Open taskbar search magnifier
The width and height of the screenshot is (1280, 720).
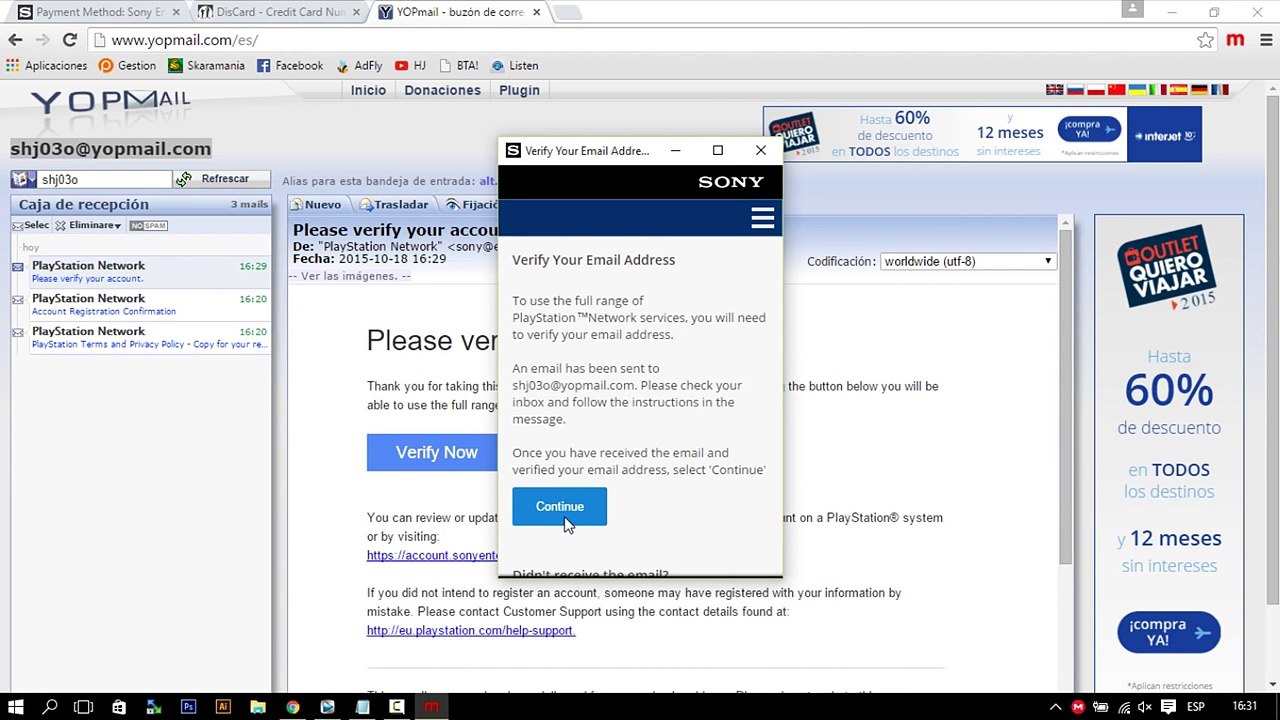pyautogui.click(x=50, y=707)
